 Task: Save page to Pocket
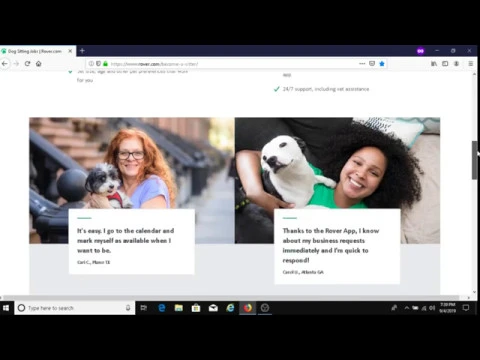[x=372, y=64]
